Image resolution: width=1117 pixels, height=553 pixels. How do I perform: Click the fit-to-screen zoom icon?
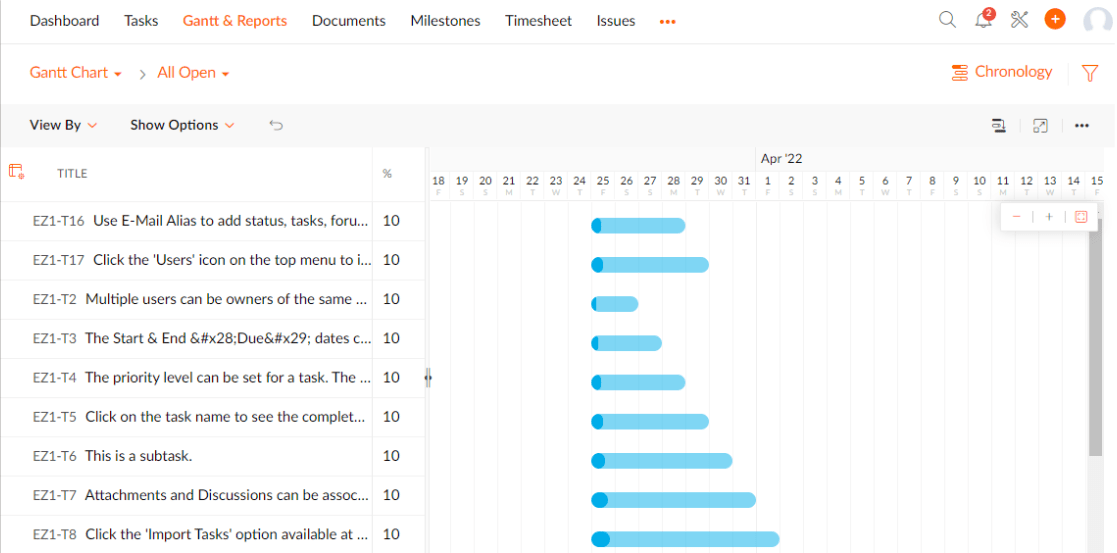tap(1081, 217)
